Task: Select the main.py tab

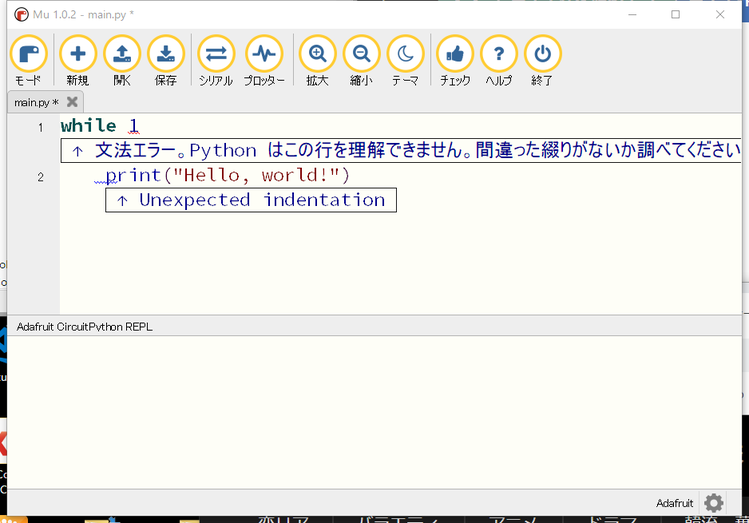Action: [x=34, y=102]
